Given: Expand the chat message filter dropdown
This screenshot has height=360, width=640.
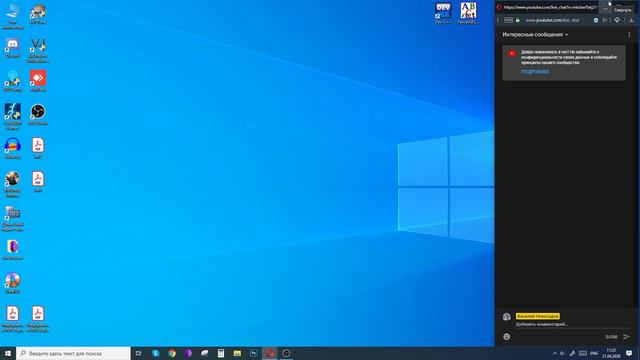Looking at the screenshot, I should click(x=535, y=35).
